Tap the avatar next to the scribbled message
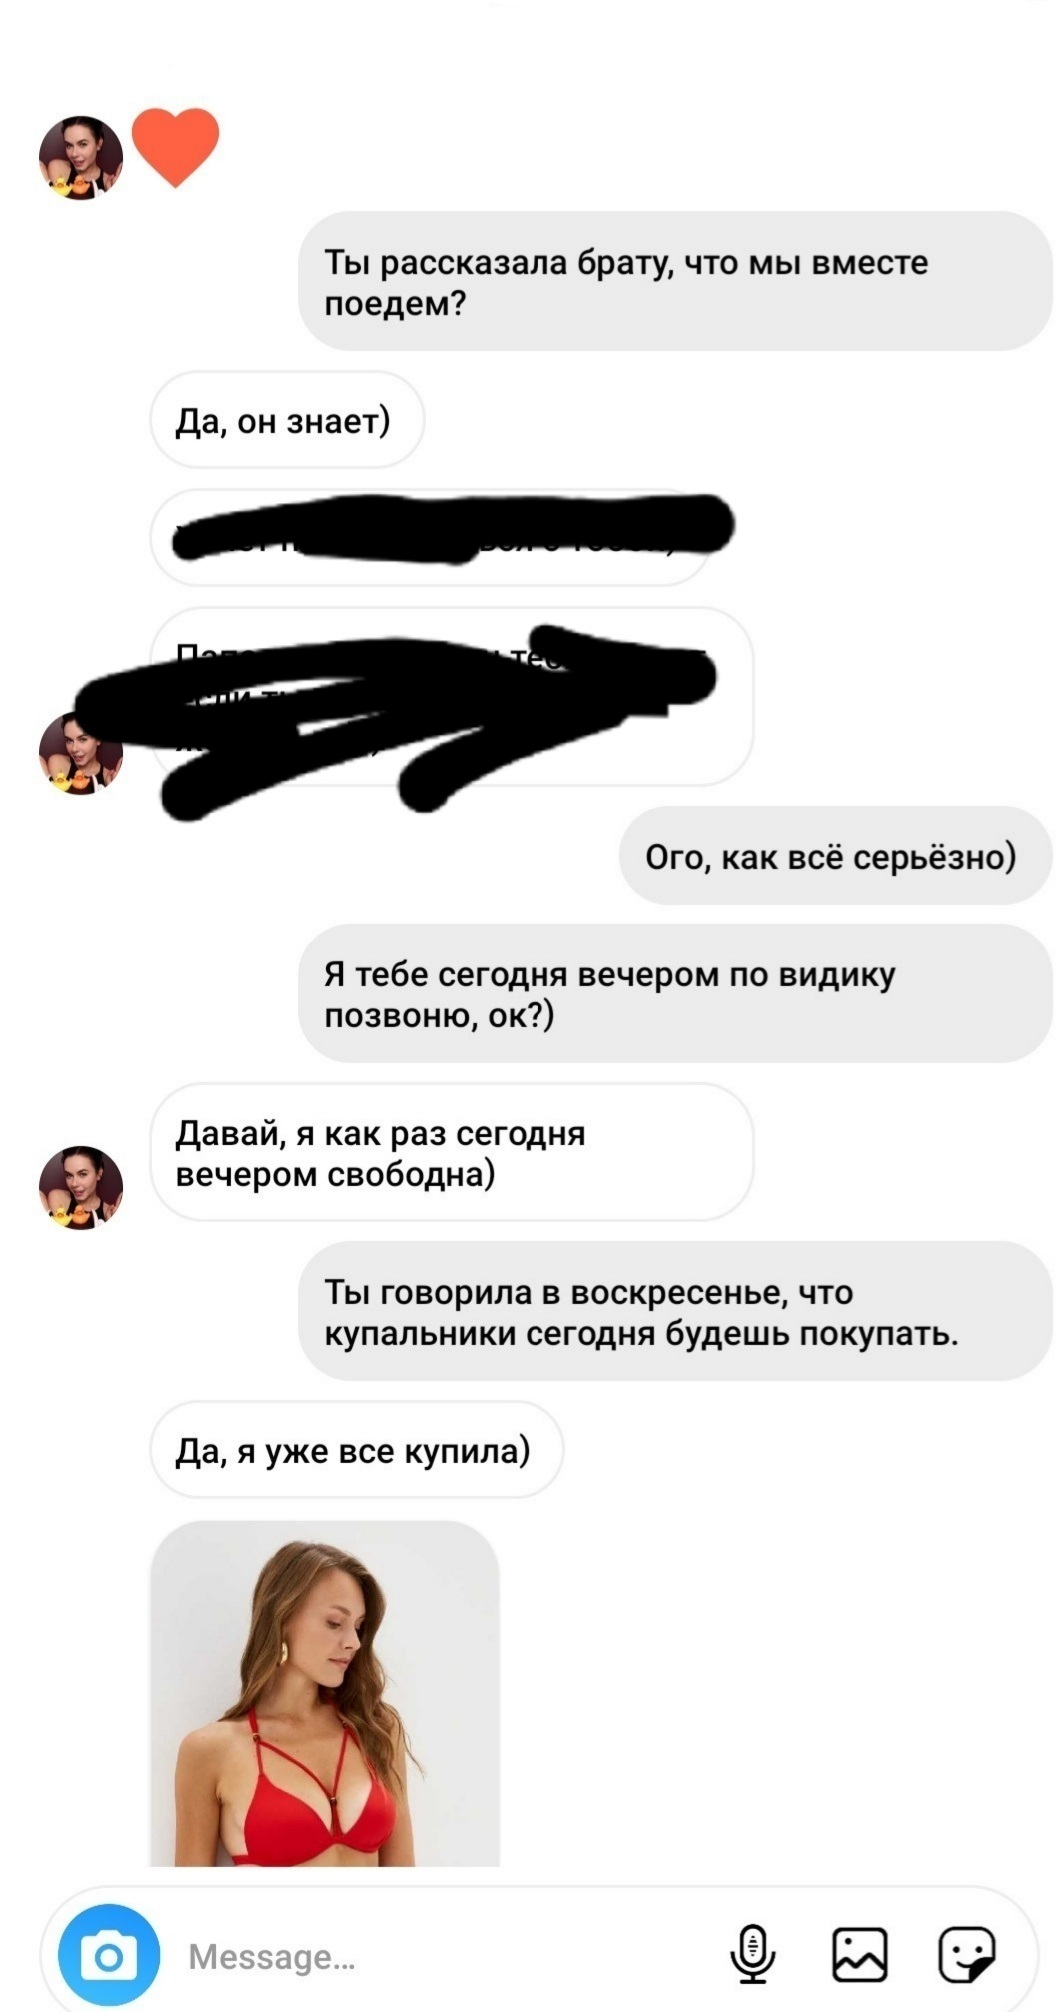Viewport: 1062px width, 2012px height. (x=81, y=753)
